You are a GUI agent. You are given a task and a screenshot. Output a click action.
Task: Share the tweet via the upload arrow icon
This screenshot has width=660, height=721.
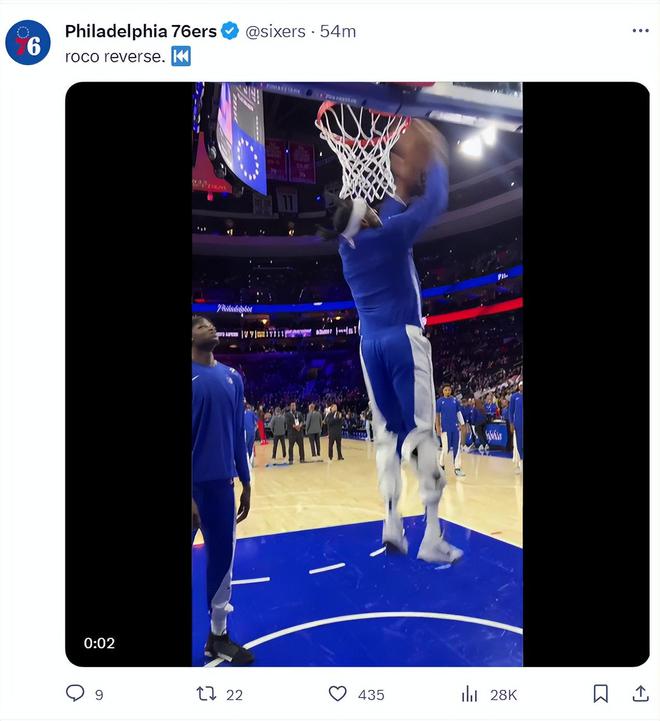(640, 693)
